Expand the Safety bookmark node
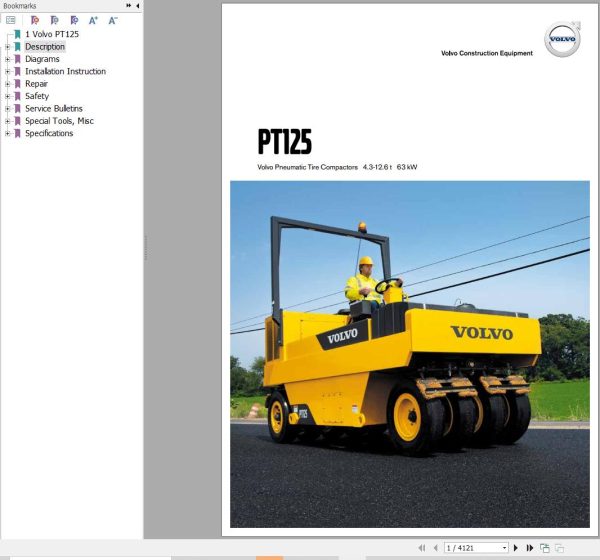This screenshot has width=600, height=560. [x=7, y=96]
